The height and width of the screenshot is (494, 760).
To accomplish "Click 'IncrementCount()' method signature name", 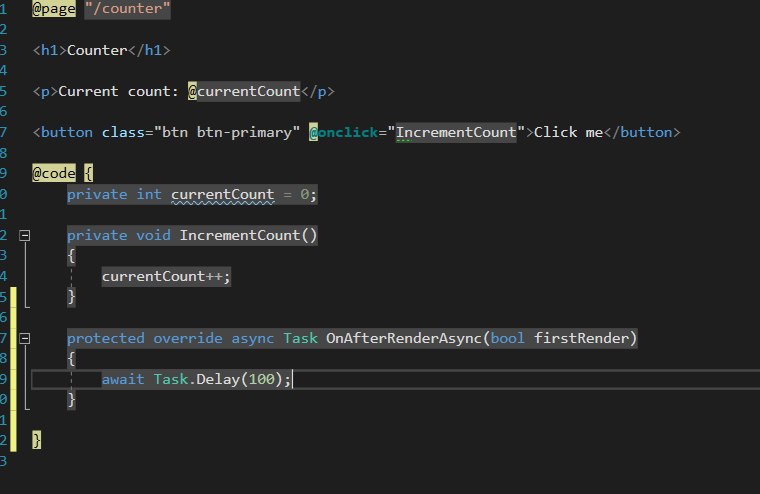I will (x=248, y=235).
